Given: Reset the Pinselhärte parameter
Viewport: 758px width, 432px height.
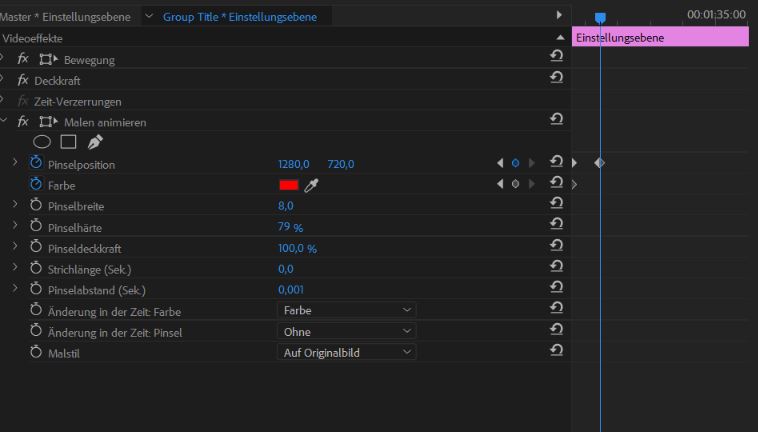Looking at the screenshot, I should (x=556, y=224).
